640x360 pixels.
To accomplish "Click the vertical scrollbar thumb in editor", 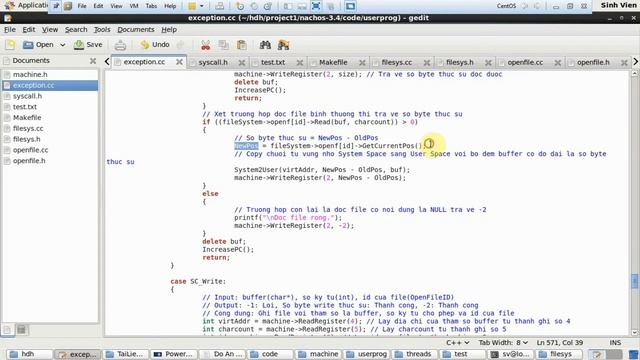I will click(634, 281).
